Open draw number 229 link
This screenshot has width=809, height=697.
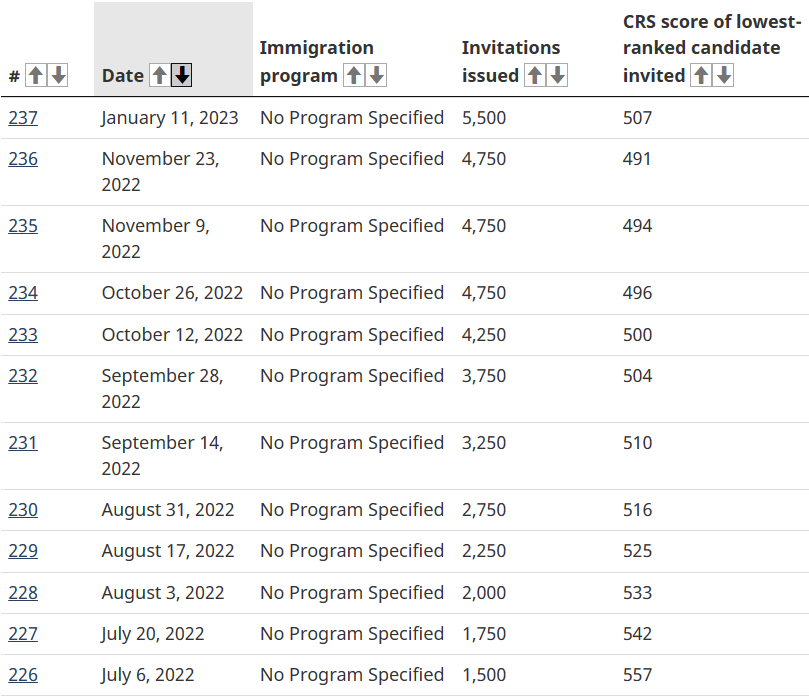pyautogui.click(x=23, y=551)
